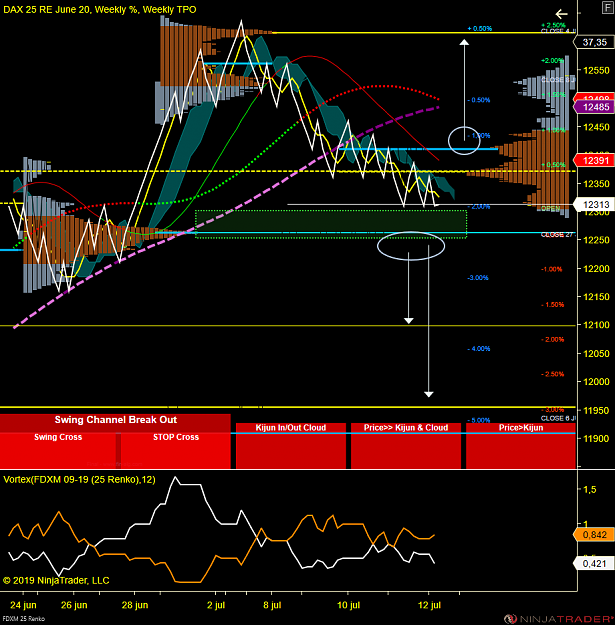Select the Vortex(FDXM 09-19 (25 Renko),12) label

pyautogui.click(x=79, y=480)
